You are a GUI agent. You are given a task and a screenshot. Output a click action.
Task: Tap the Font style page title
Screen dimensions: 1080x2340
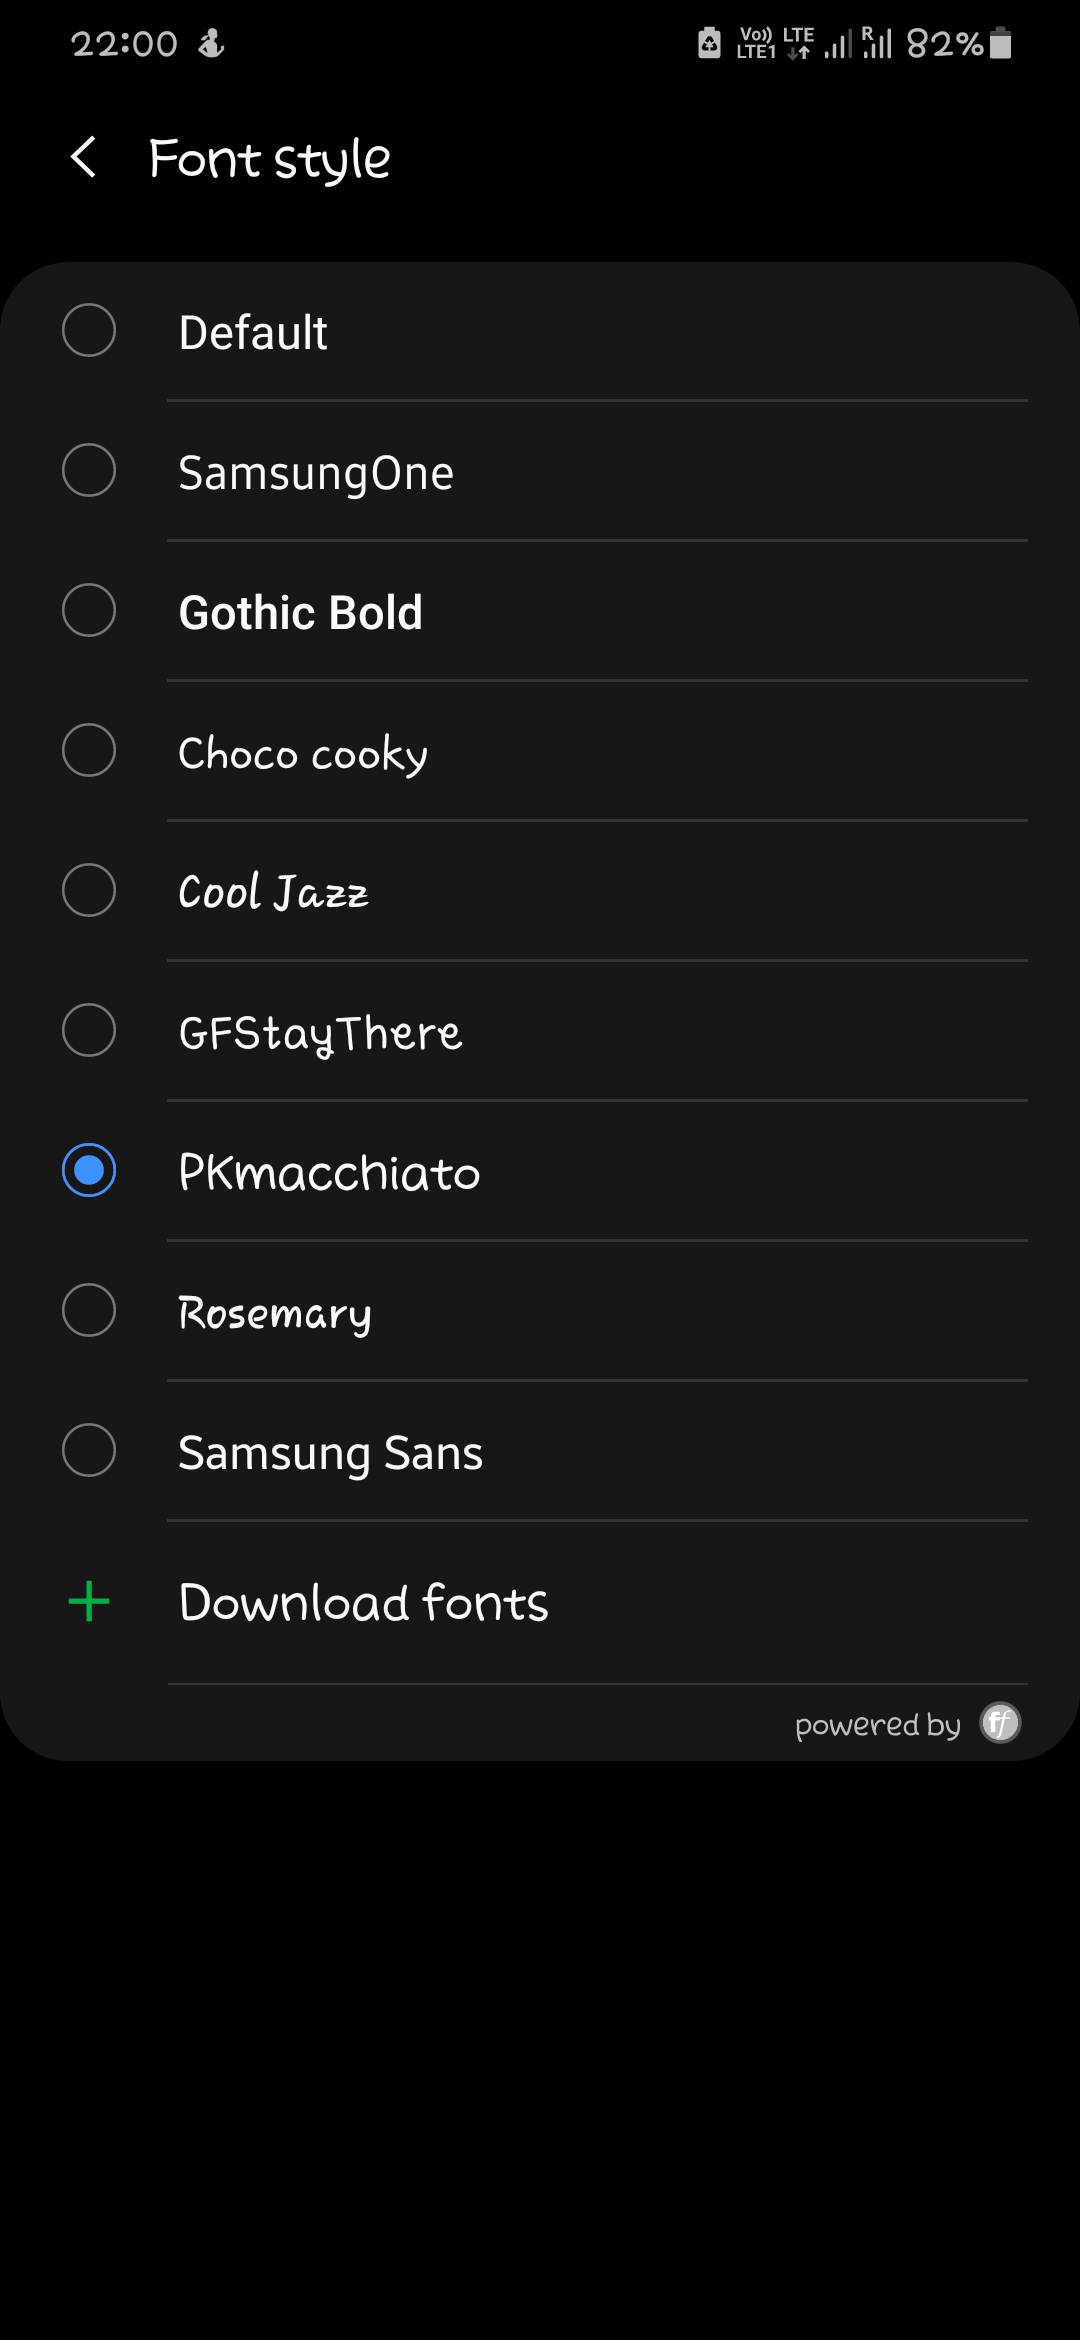[269, 158]
